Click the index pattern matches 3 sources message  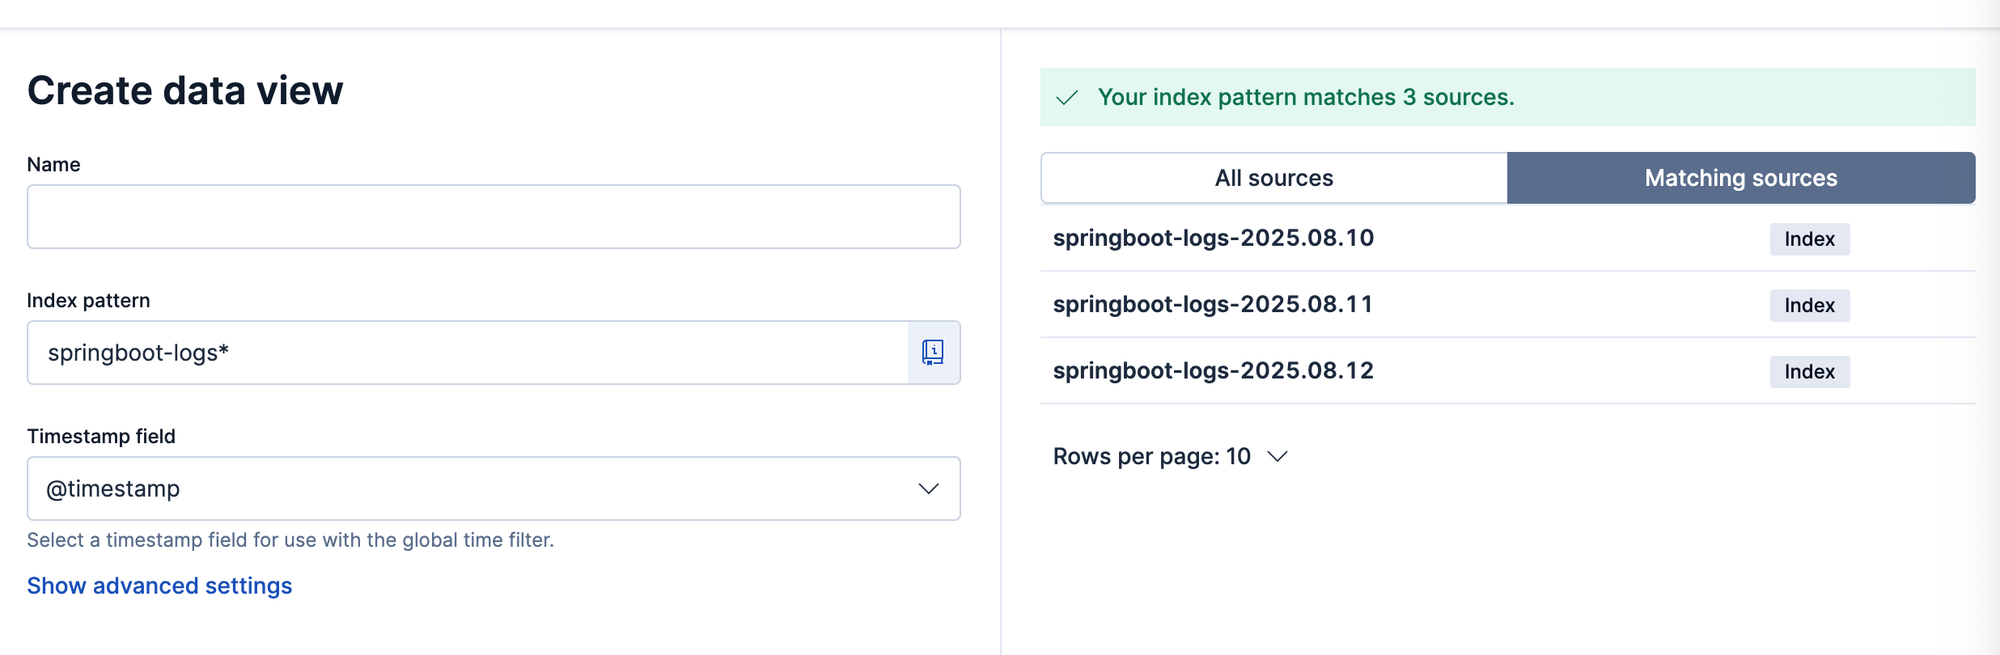(1306, 97)
